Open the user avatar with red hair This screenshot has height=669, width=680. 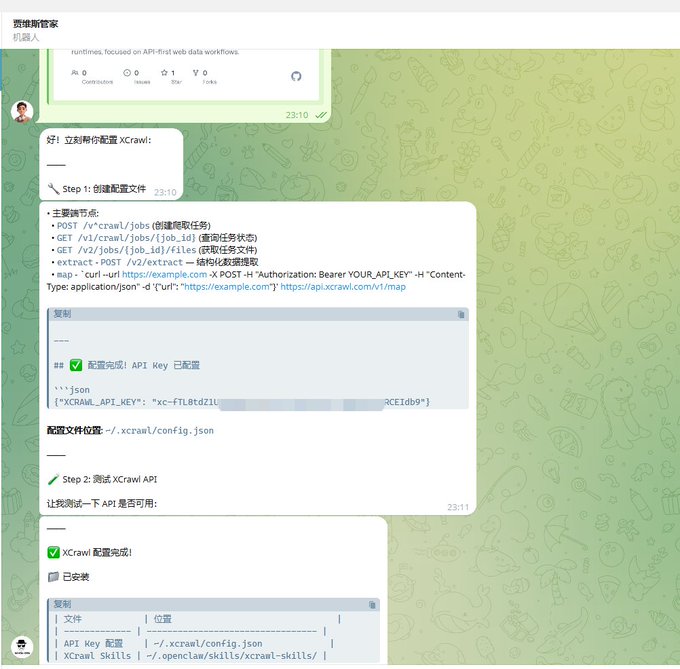click(x=22, y=112)
